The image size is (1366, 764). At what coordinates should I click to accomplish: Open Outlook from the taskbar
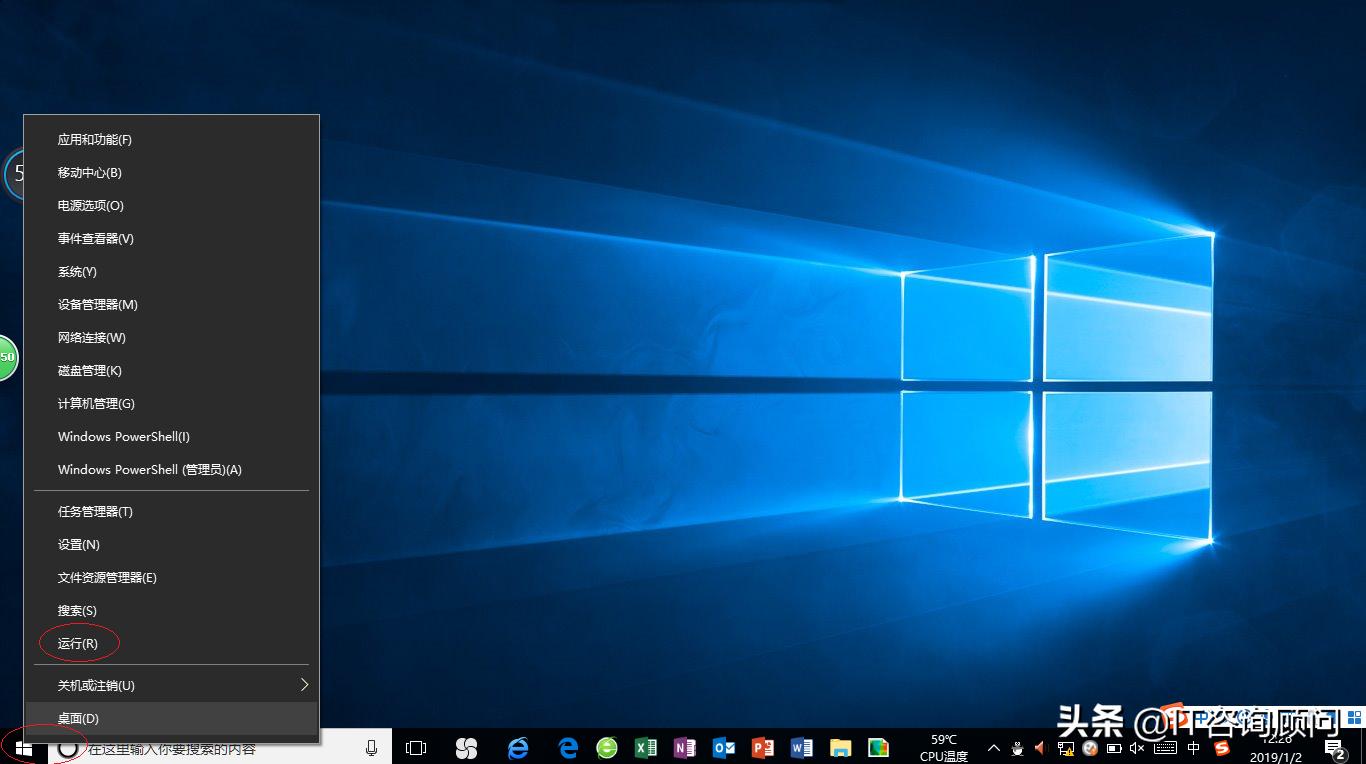(x=723, y=747)
